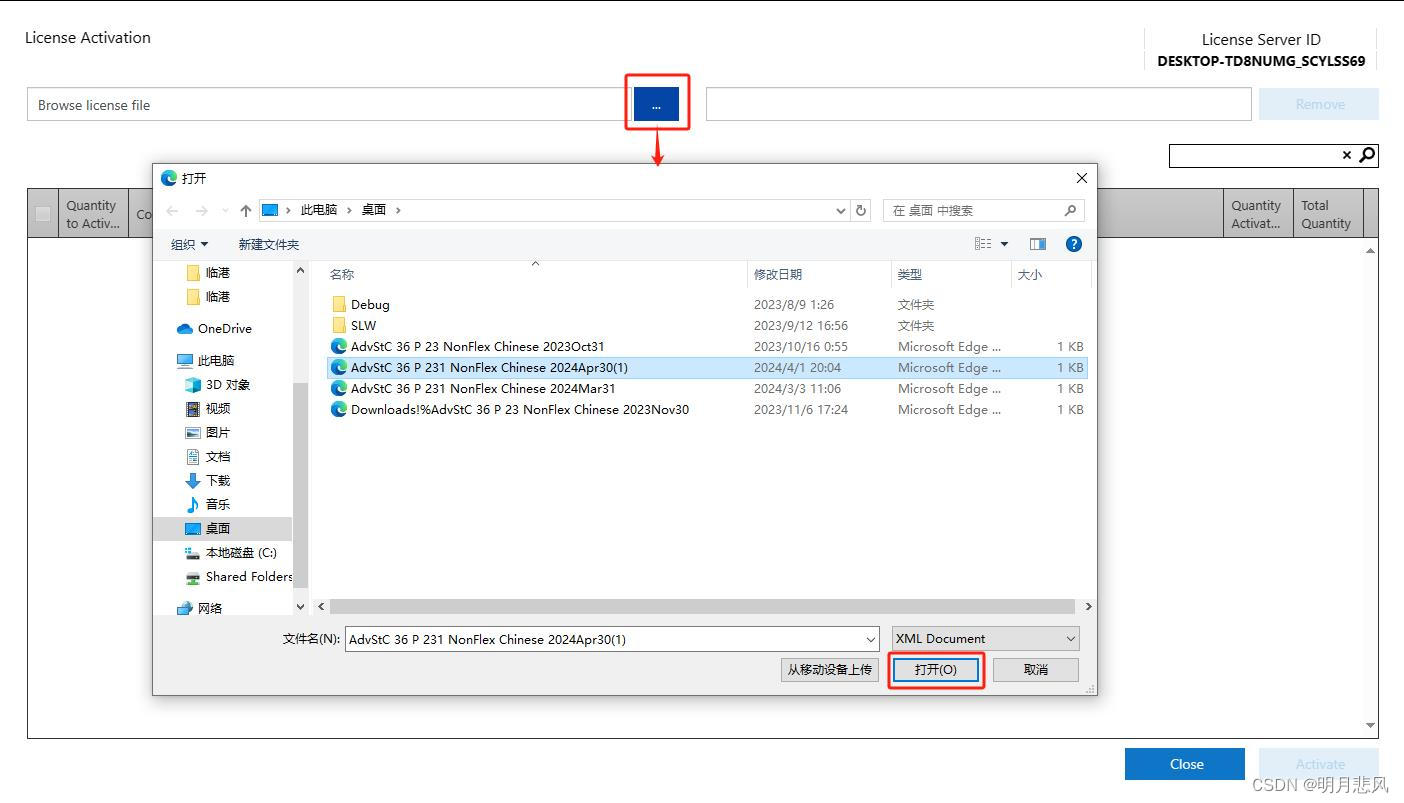Expand the filename combo box dropdown arrow
This screenshot has width=1404, height=803.
(870, 639)
